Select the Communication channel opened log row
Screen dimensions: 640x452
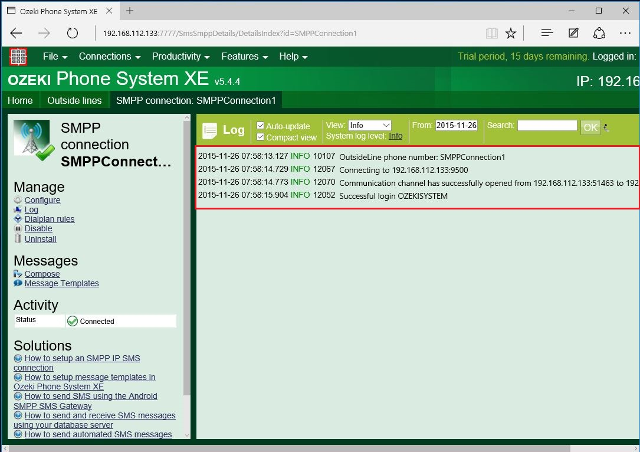418,183
